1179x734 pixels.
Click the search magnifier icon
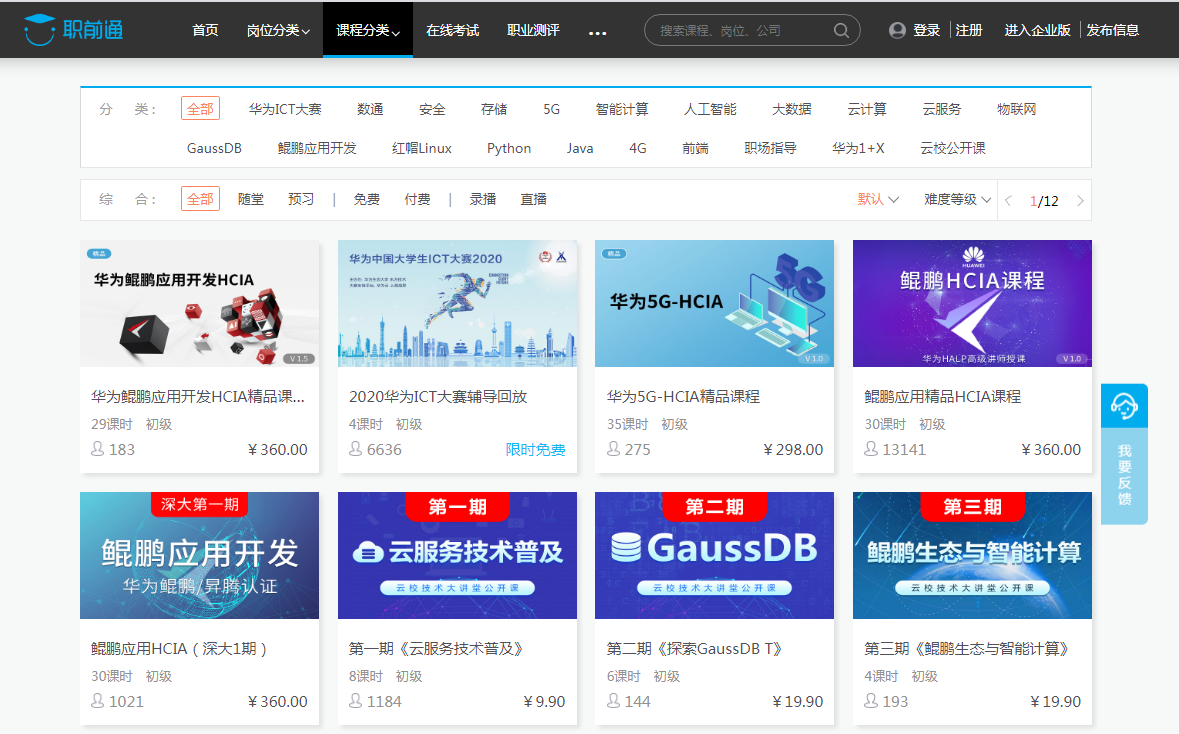(x=840, y=30)
